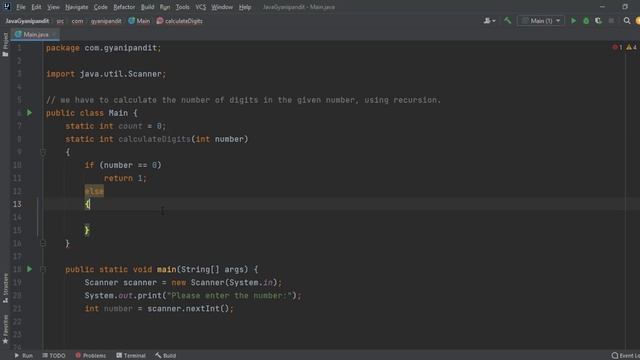Viewport: 640px width, 360px height.
Task: Click the Stop process icon
Action: (611, 21)
